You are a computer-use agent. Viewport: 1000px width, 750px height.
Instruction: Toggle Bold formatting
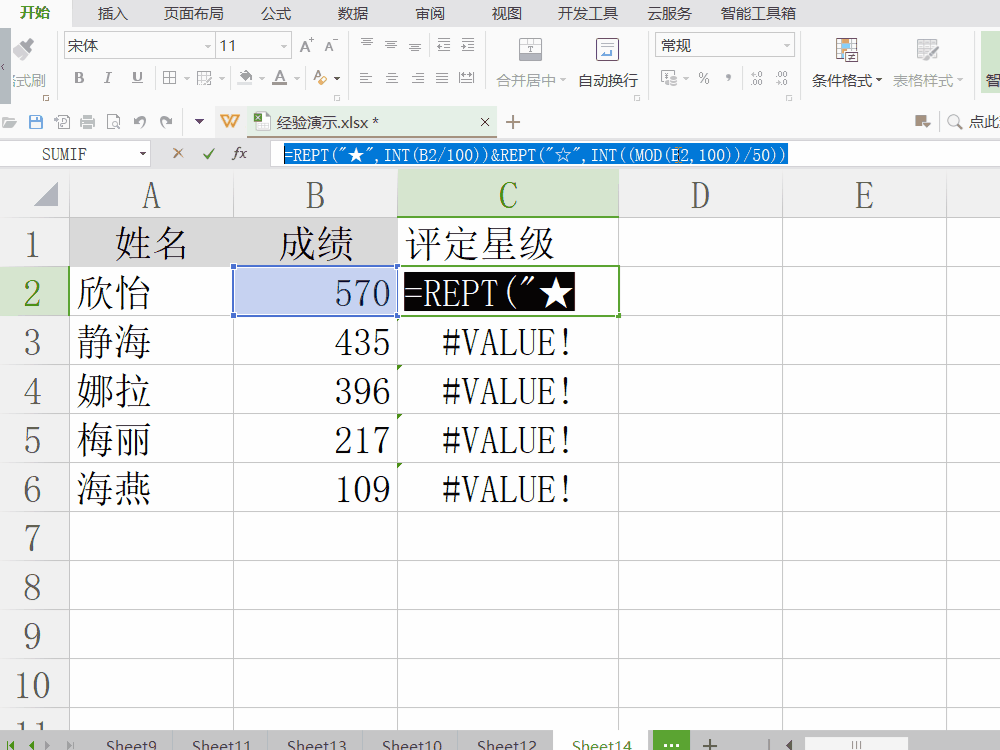[78, 79]
